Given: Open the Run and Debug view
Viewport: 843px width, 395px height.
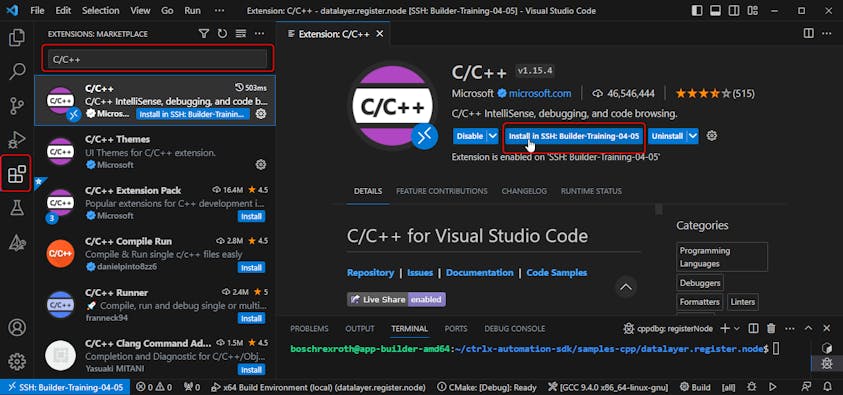Looking at the screenshot, I should [17, 140].
